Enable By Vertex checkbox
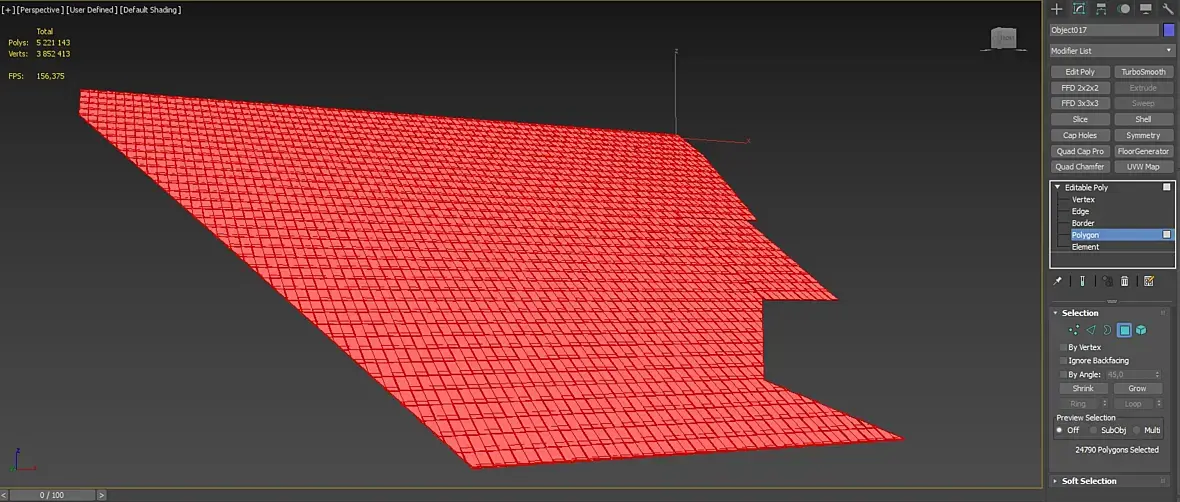This screenshot has height=502, width=1180. 1063,348
